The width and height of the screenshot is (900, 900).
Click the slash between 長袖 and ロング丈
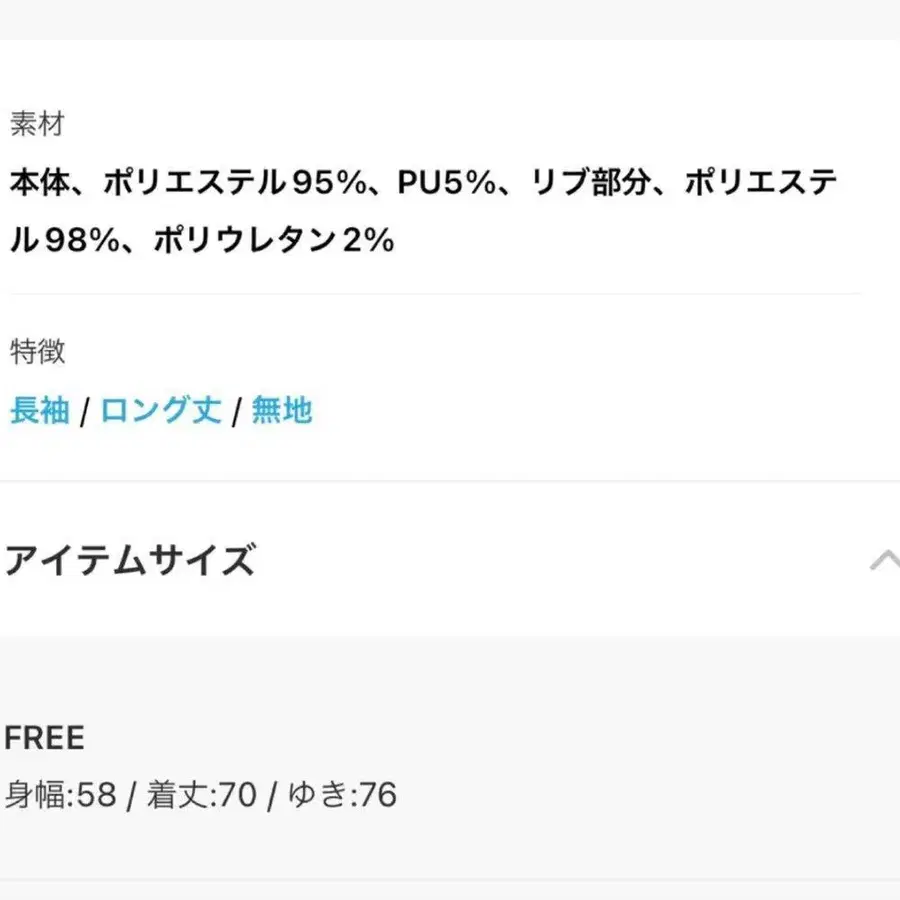(85, 412)
